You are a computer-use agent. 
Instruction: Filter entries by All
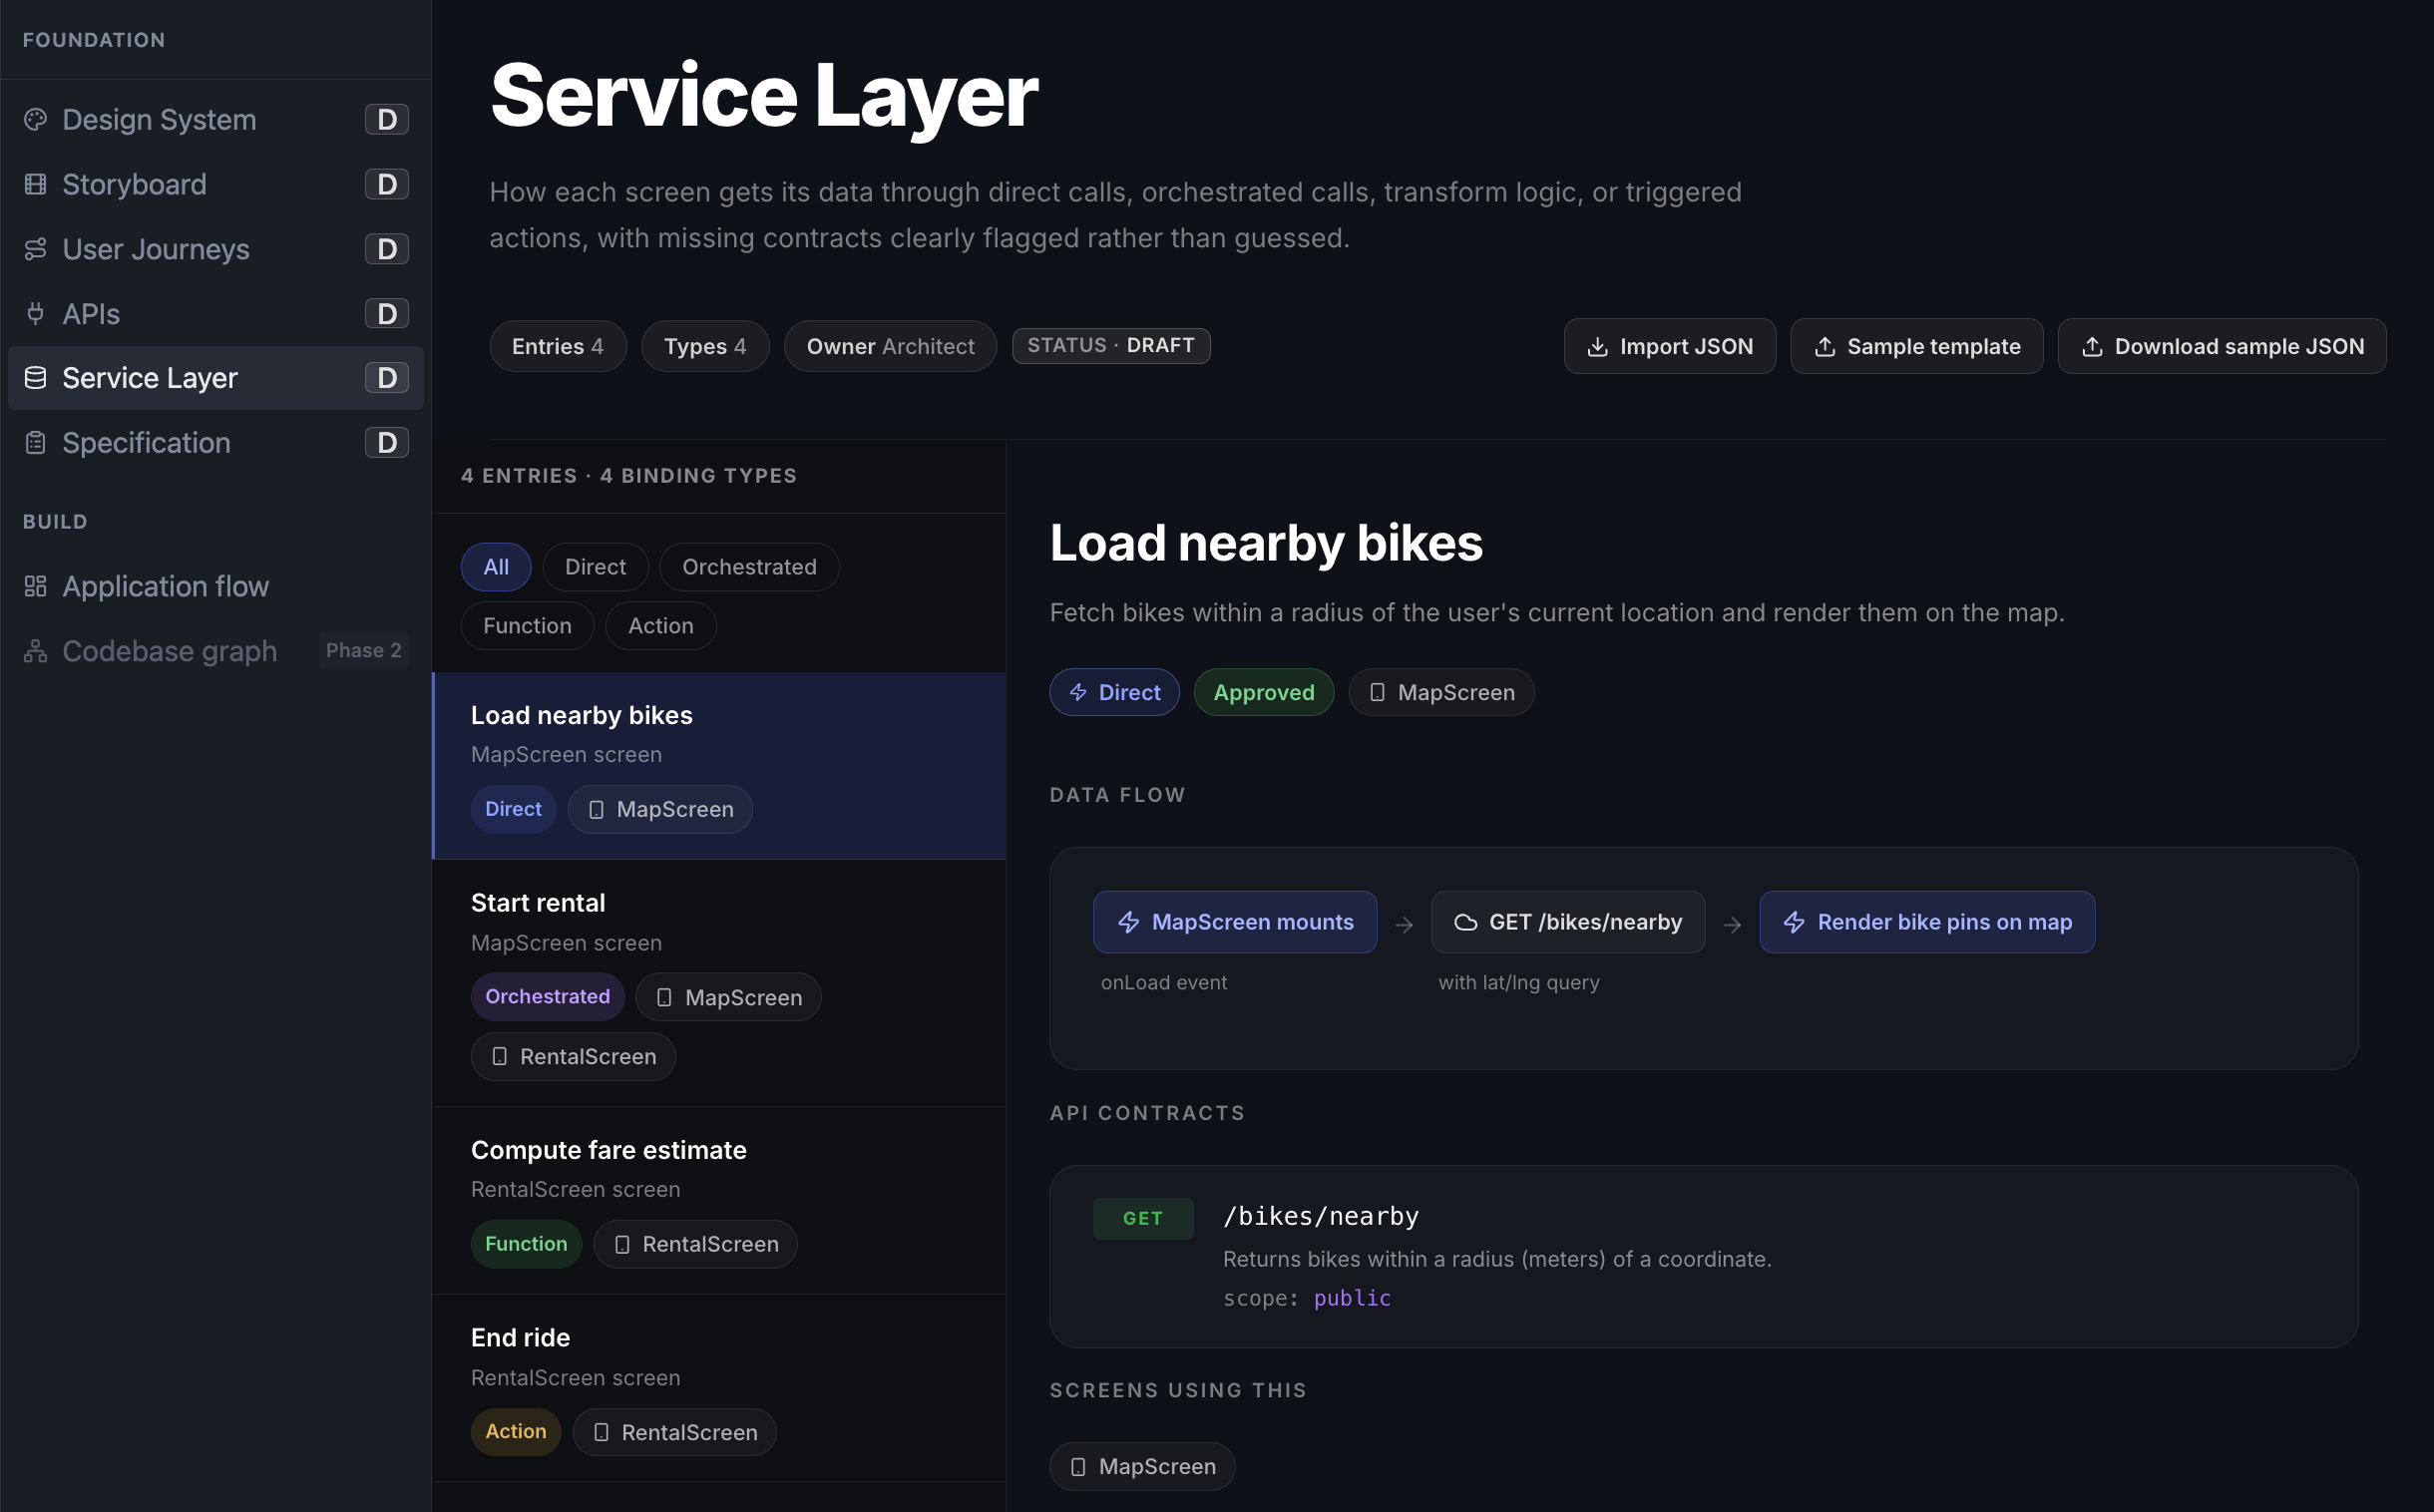point(496,567)
